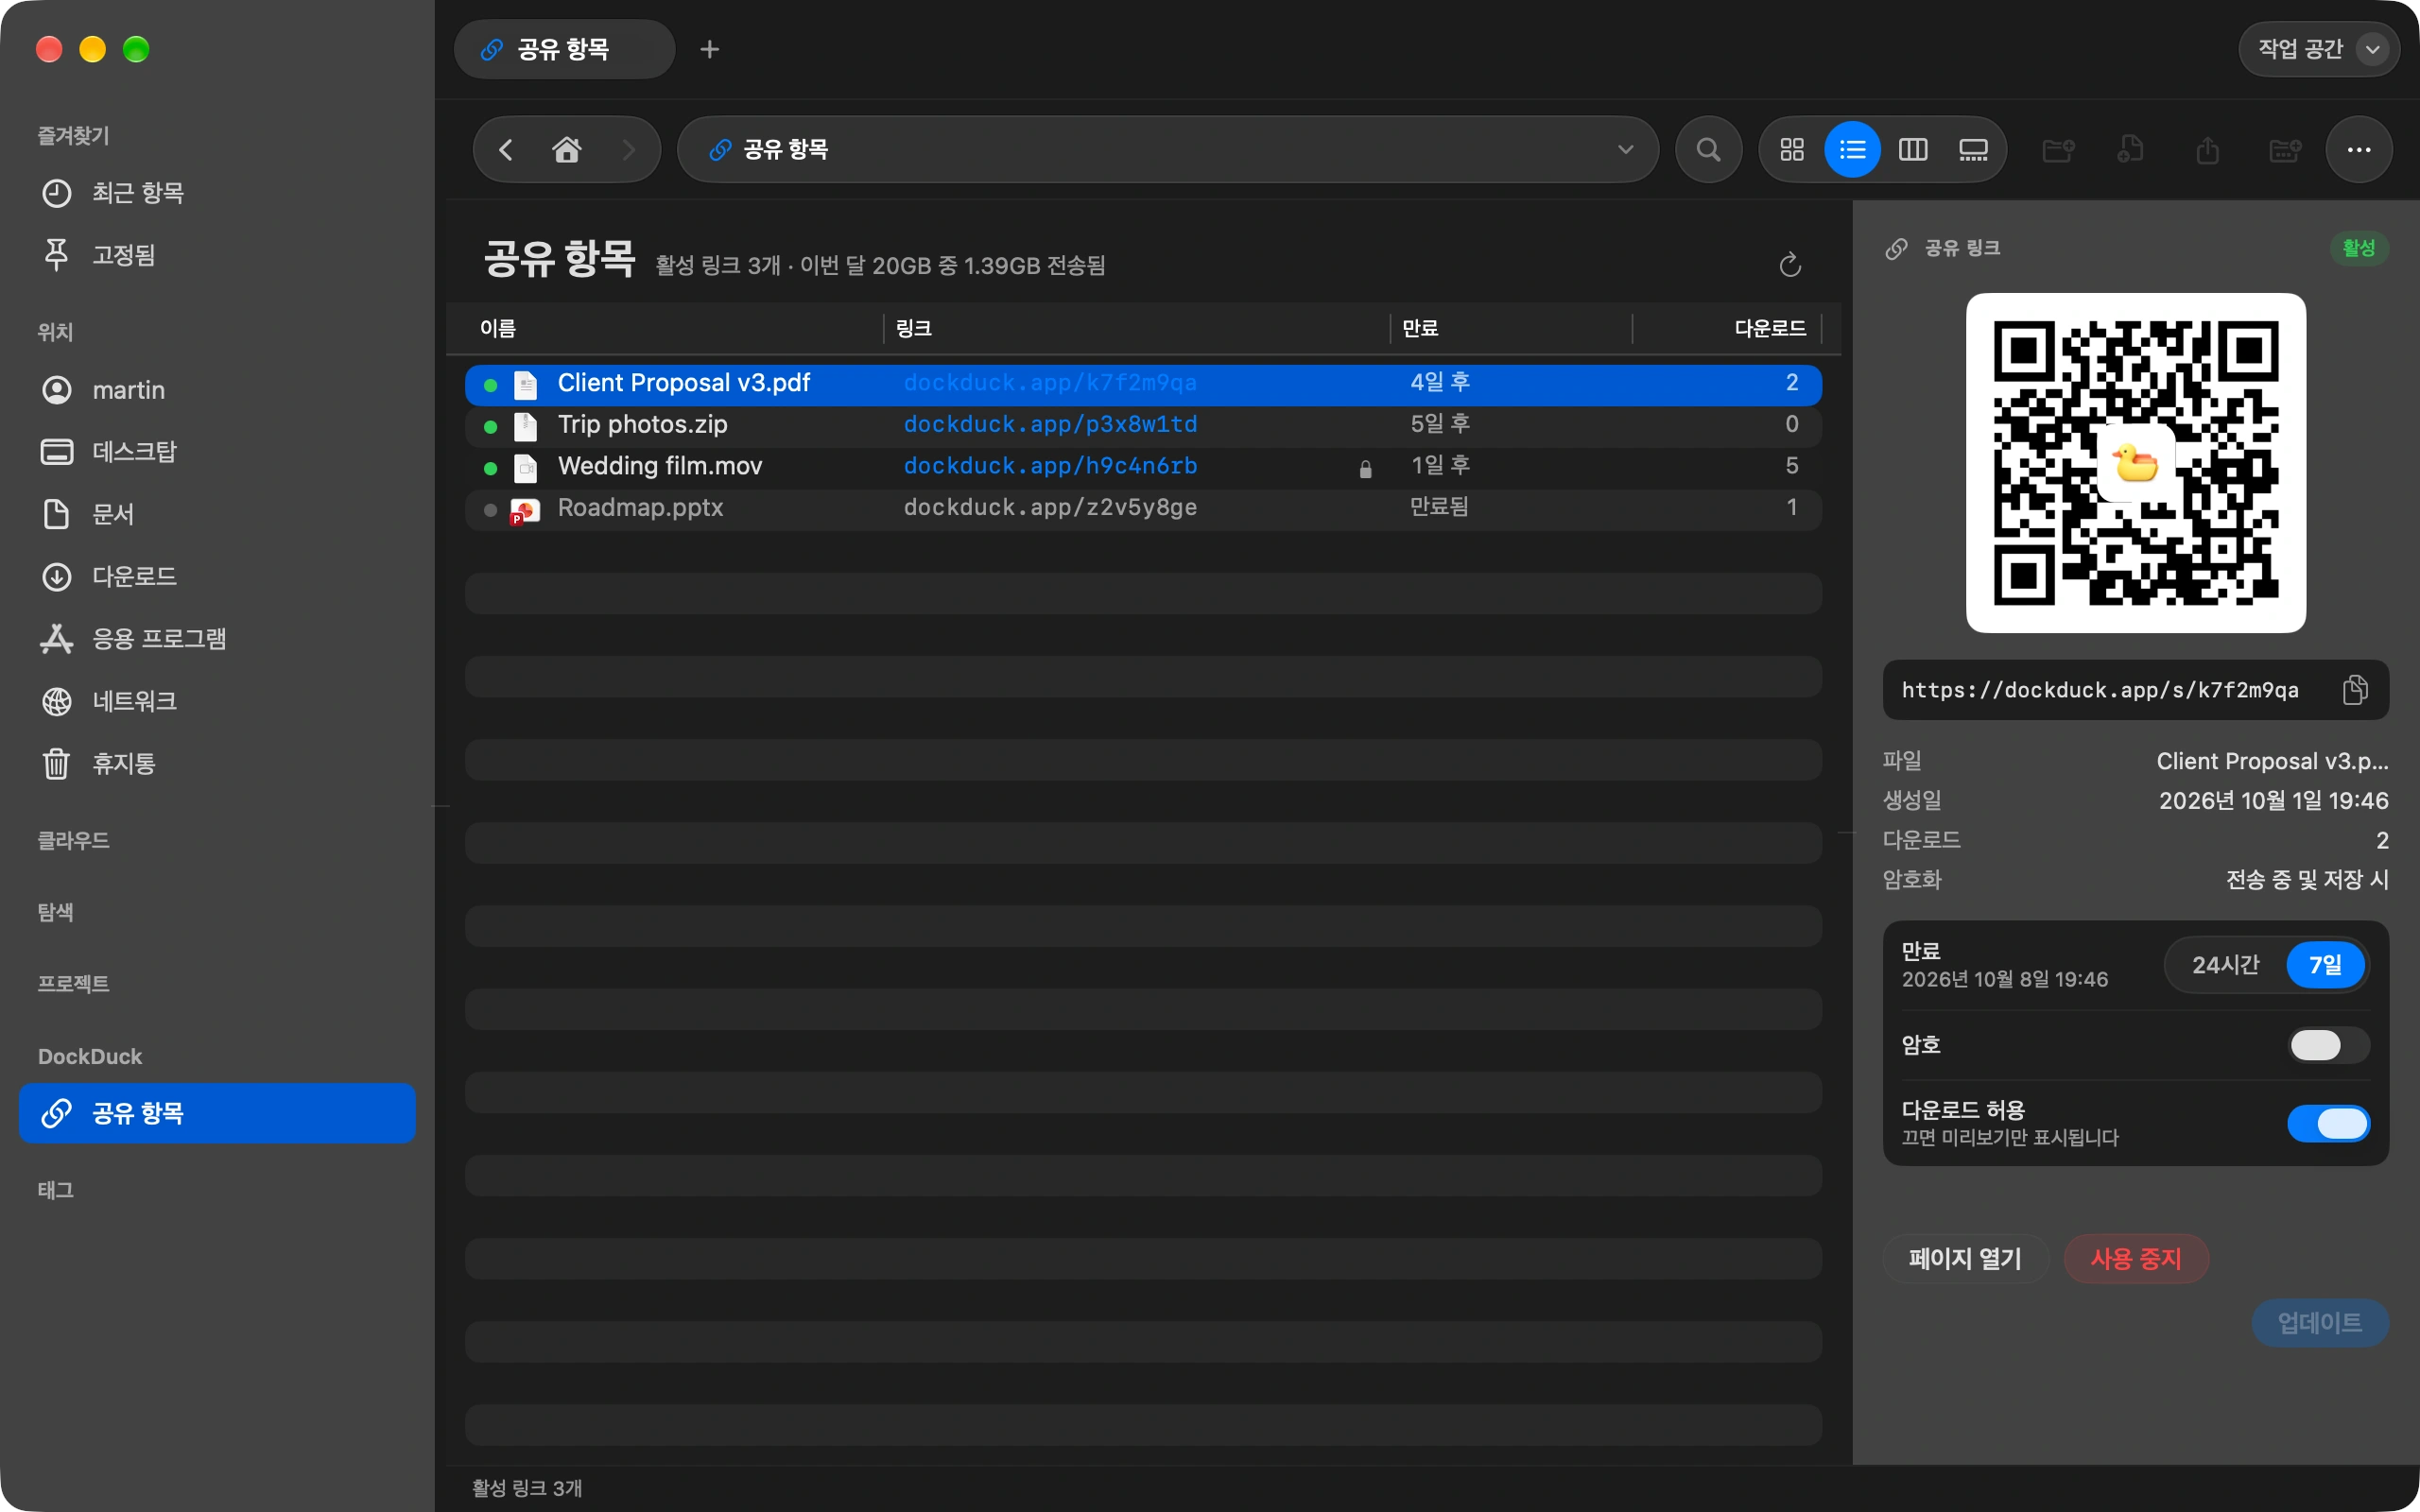Go to home folder
Viewport: 2420px width, 1512px height.
tap(567, 150)
